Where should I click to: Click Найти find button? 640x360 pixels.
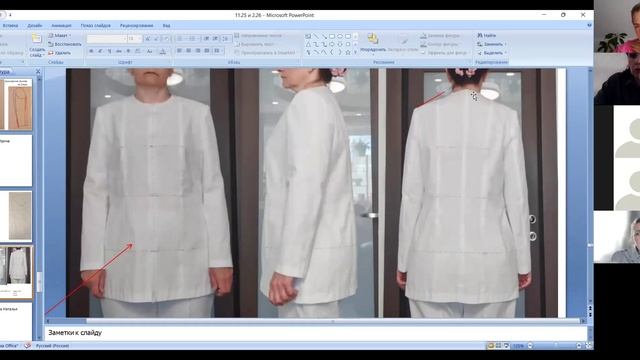click(x=487, y=36)
